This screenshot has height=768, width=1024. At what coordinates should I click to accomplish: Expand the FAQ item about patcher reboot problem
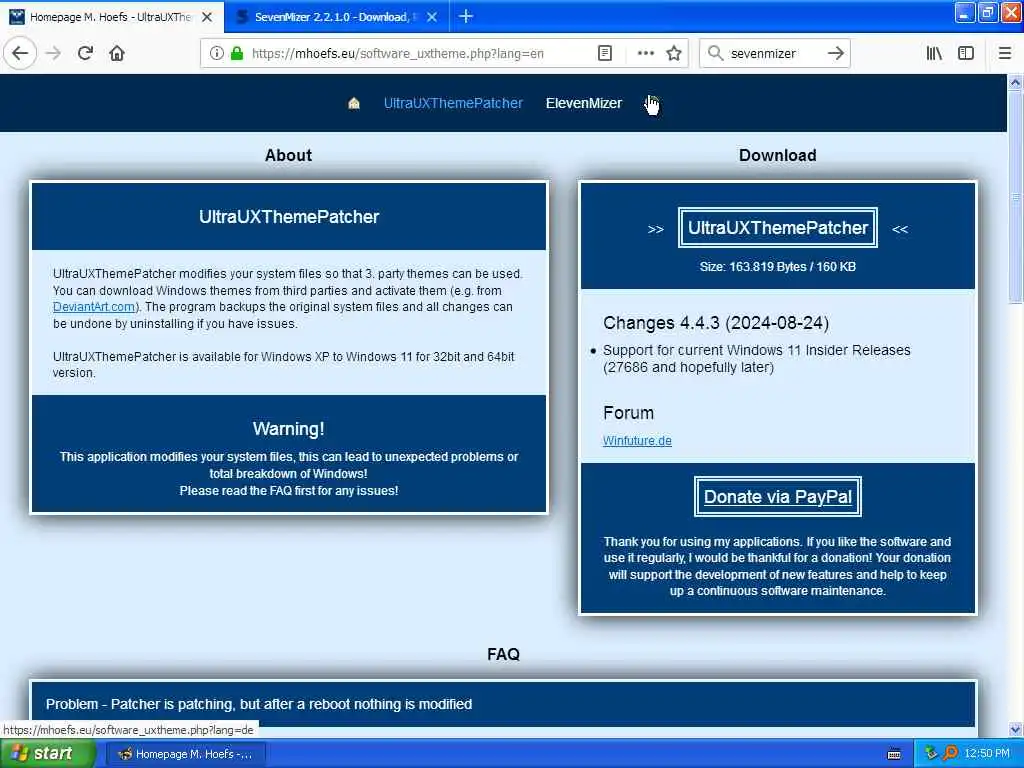point(503,704)
